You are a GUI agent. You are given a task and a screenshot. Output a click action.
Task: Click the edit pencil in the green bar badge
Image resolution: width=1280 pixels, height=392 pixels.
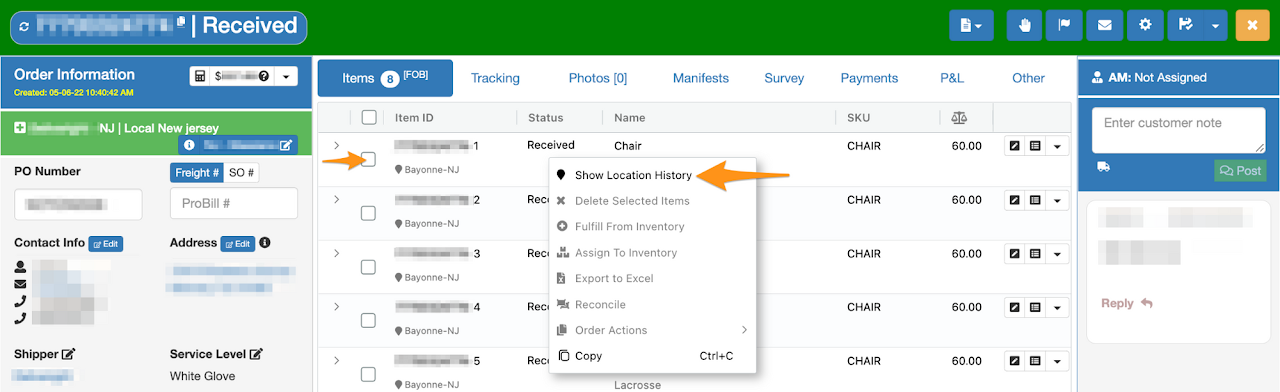point(286,145)
